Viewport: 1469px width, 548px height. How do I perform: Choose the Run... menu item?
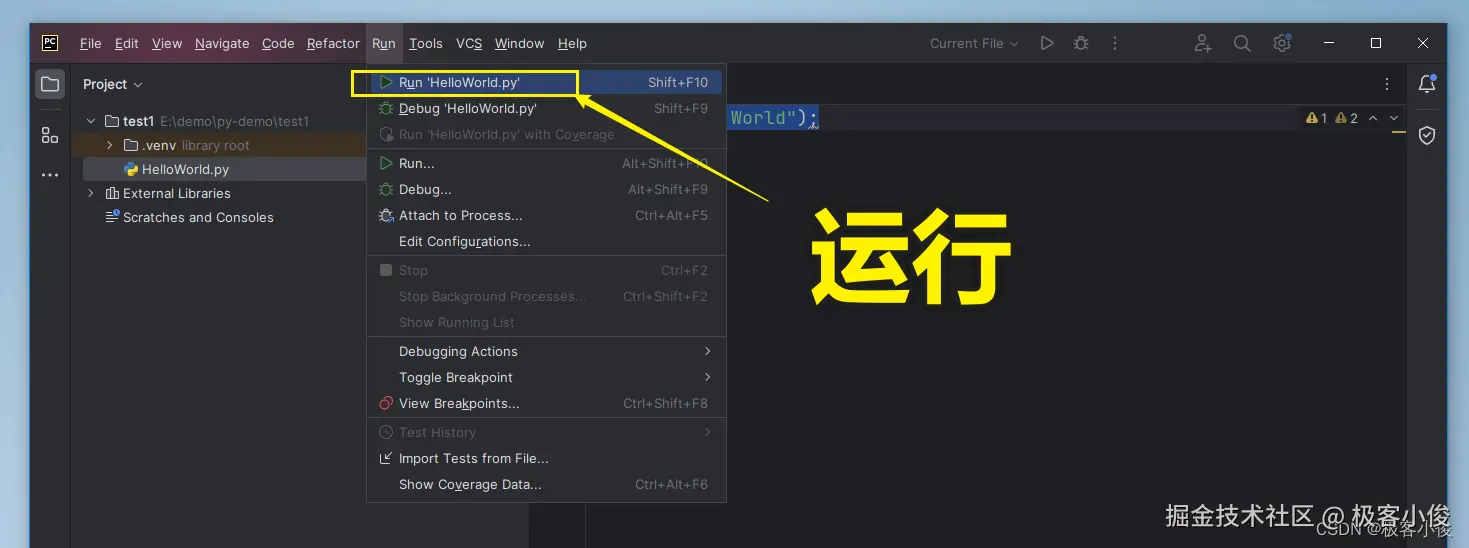545,163
